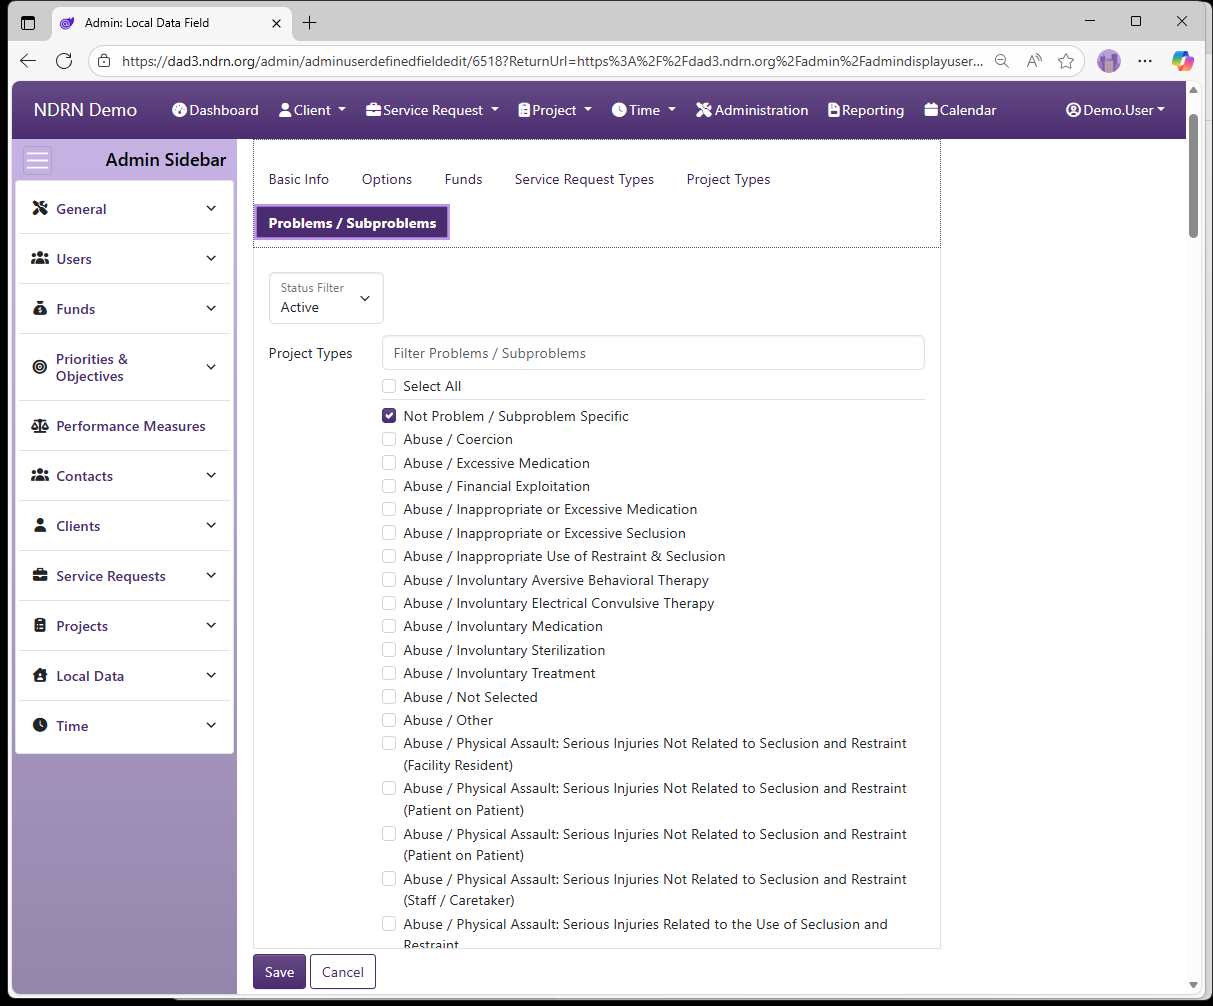The image size is (1213, 1006).
Task: Click the Project clipboard icon in navbar
Action: pos(524,110)
